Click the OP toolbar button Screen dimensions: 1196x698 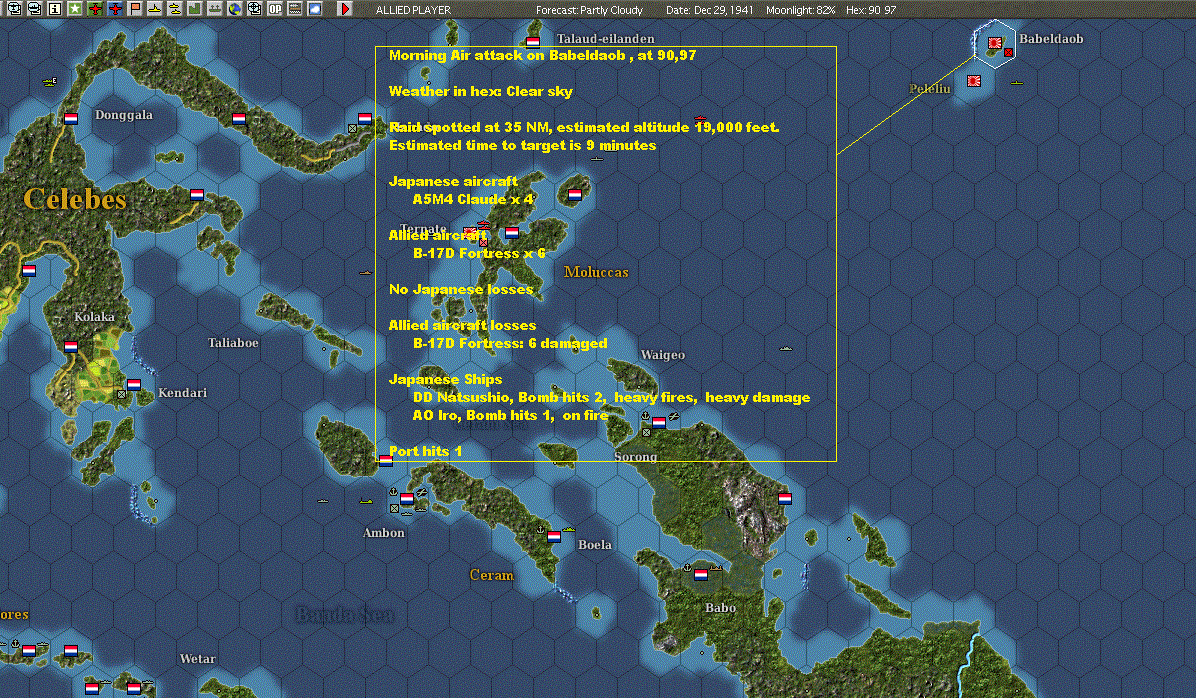[275, 9]
